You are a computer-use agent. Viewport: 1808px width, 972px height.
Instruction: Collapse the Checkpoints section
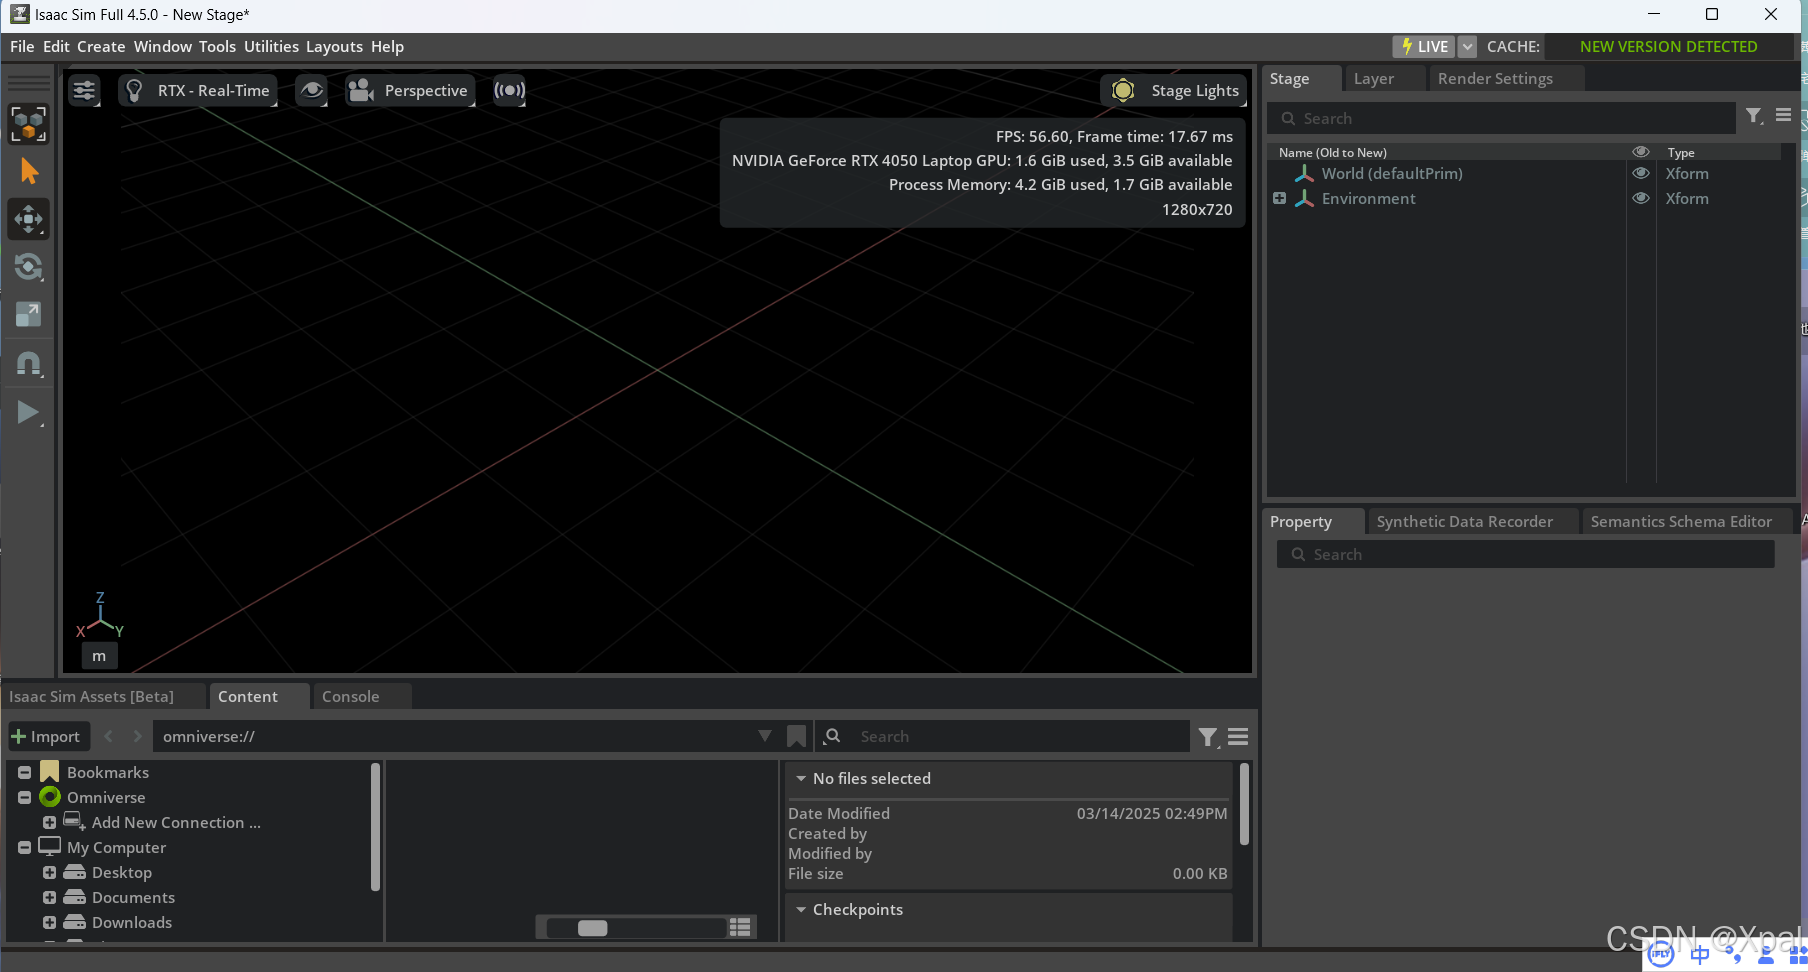(801, 909)
